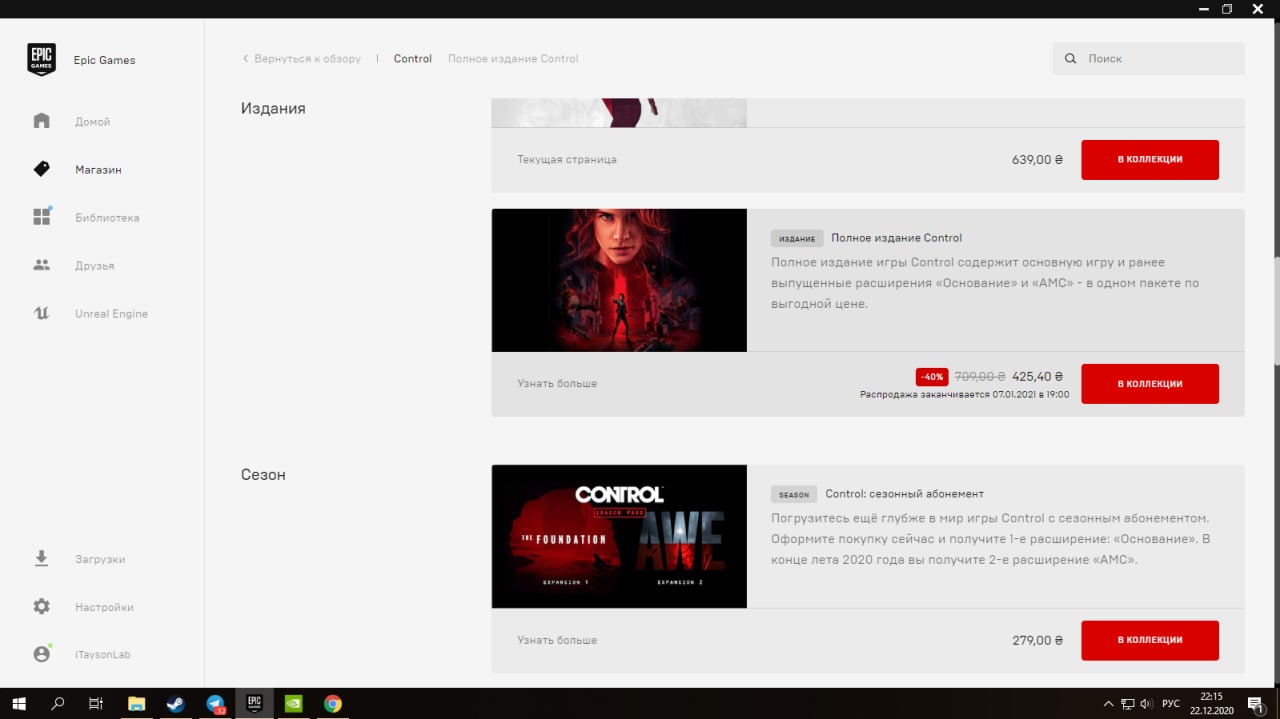Select the Магазин store tag icon

(41, 169)
